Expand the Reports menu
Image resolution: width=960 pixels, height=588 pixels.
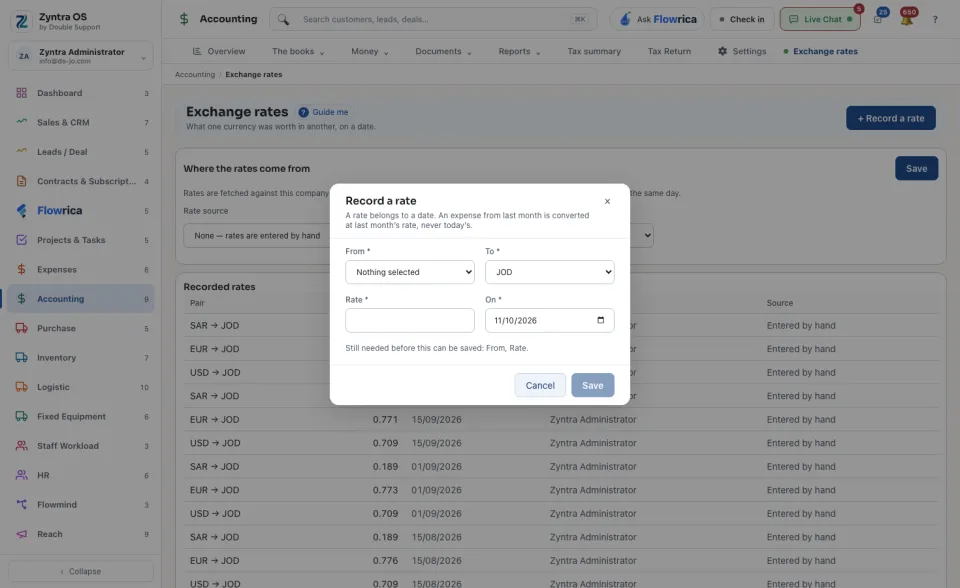(x=519, y=51)
